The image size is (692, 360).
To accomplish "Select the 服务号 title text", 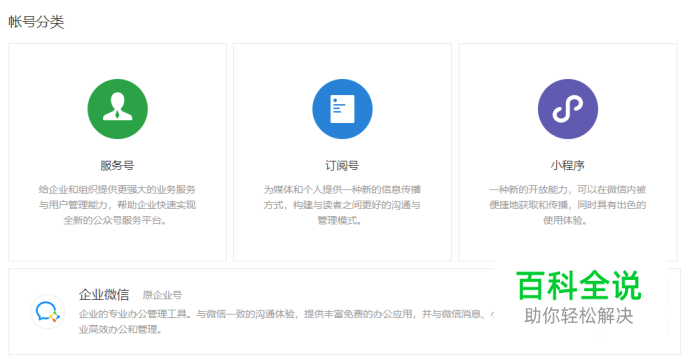I will [117, 165].
